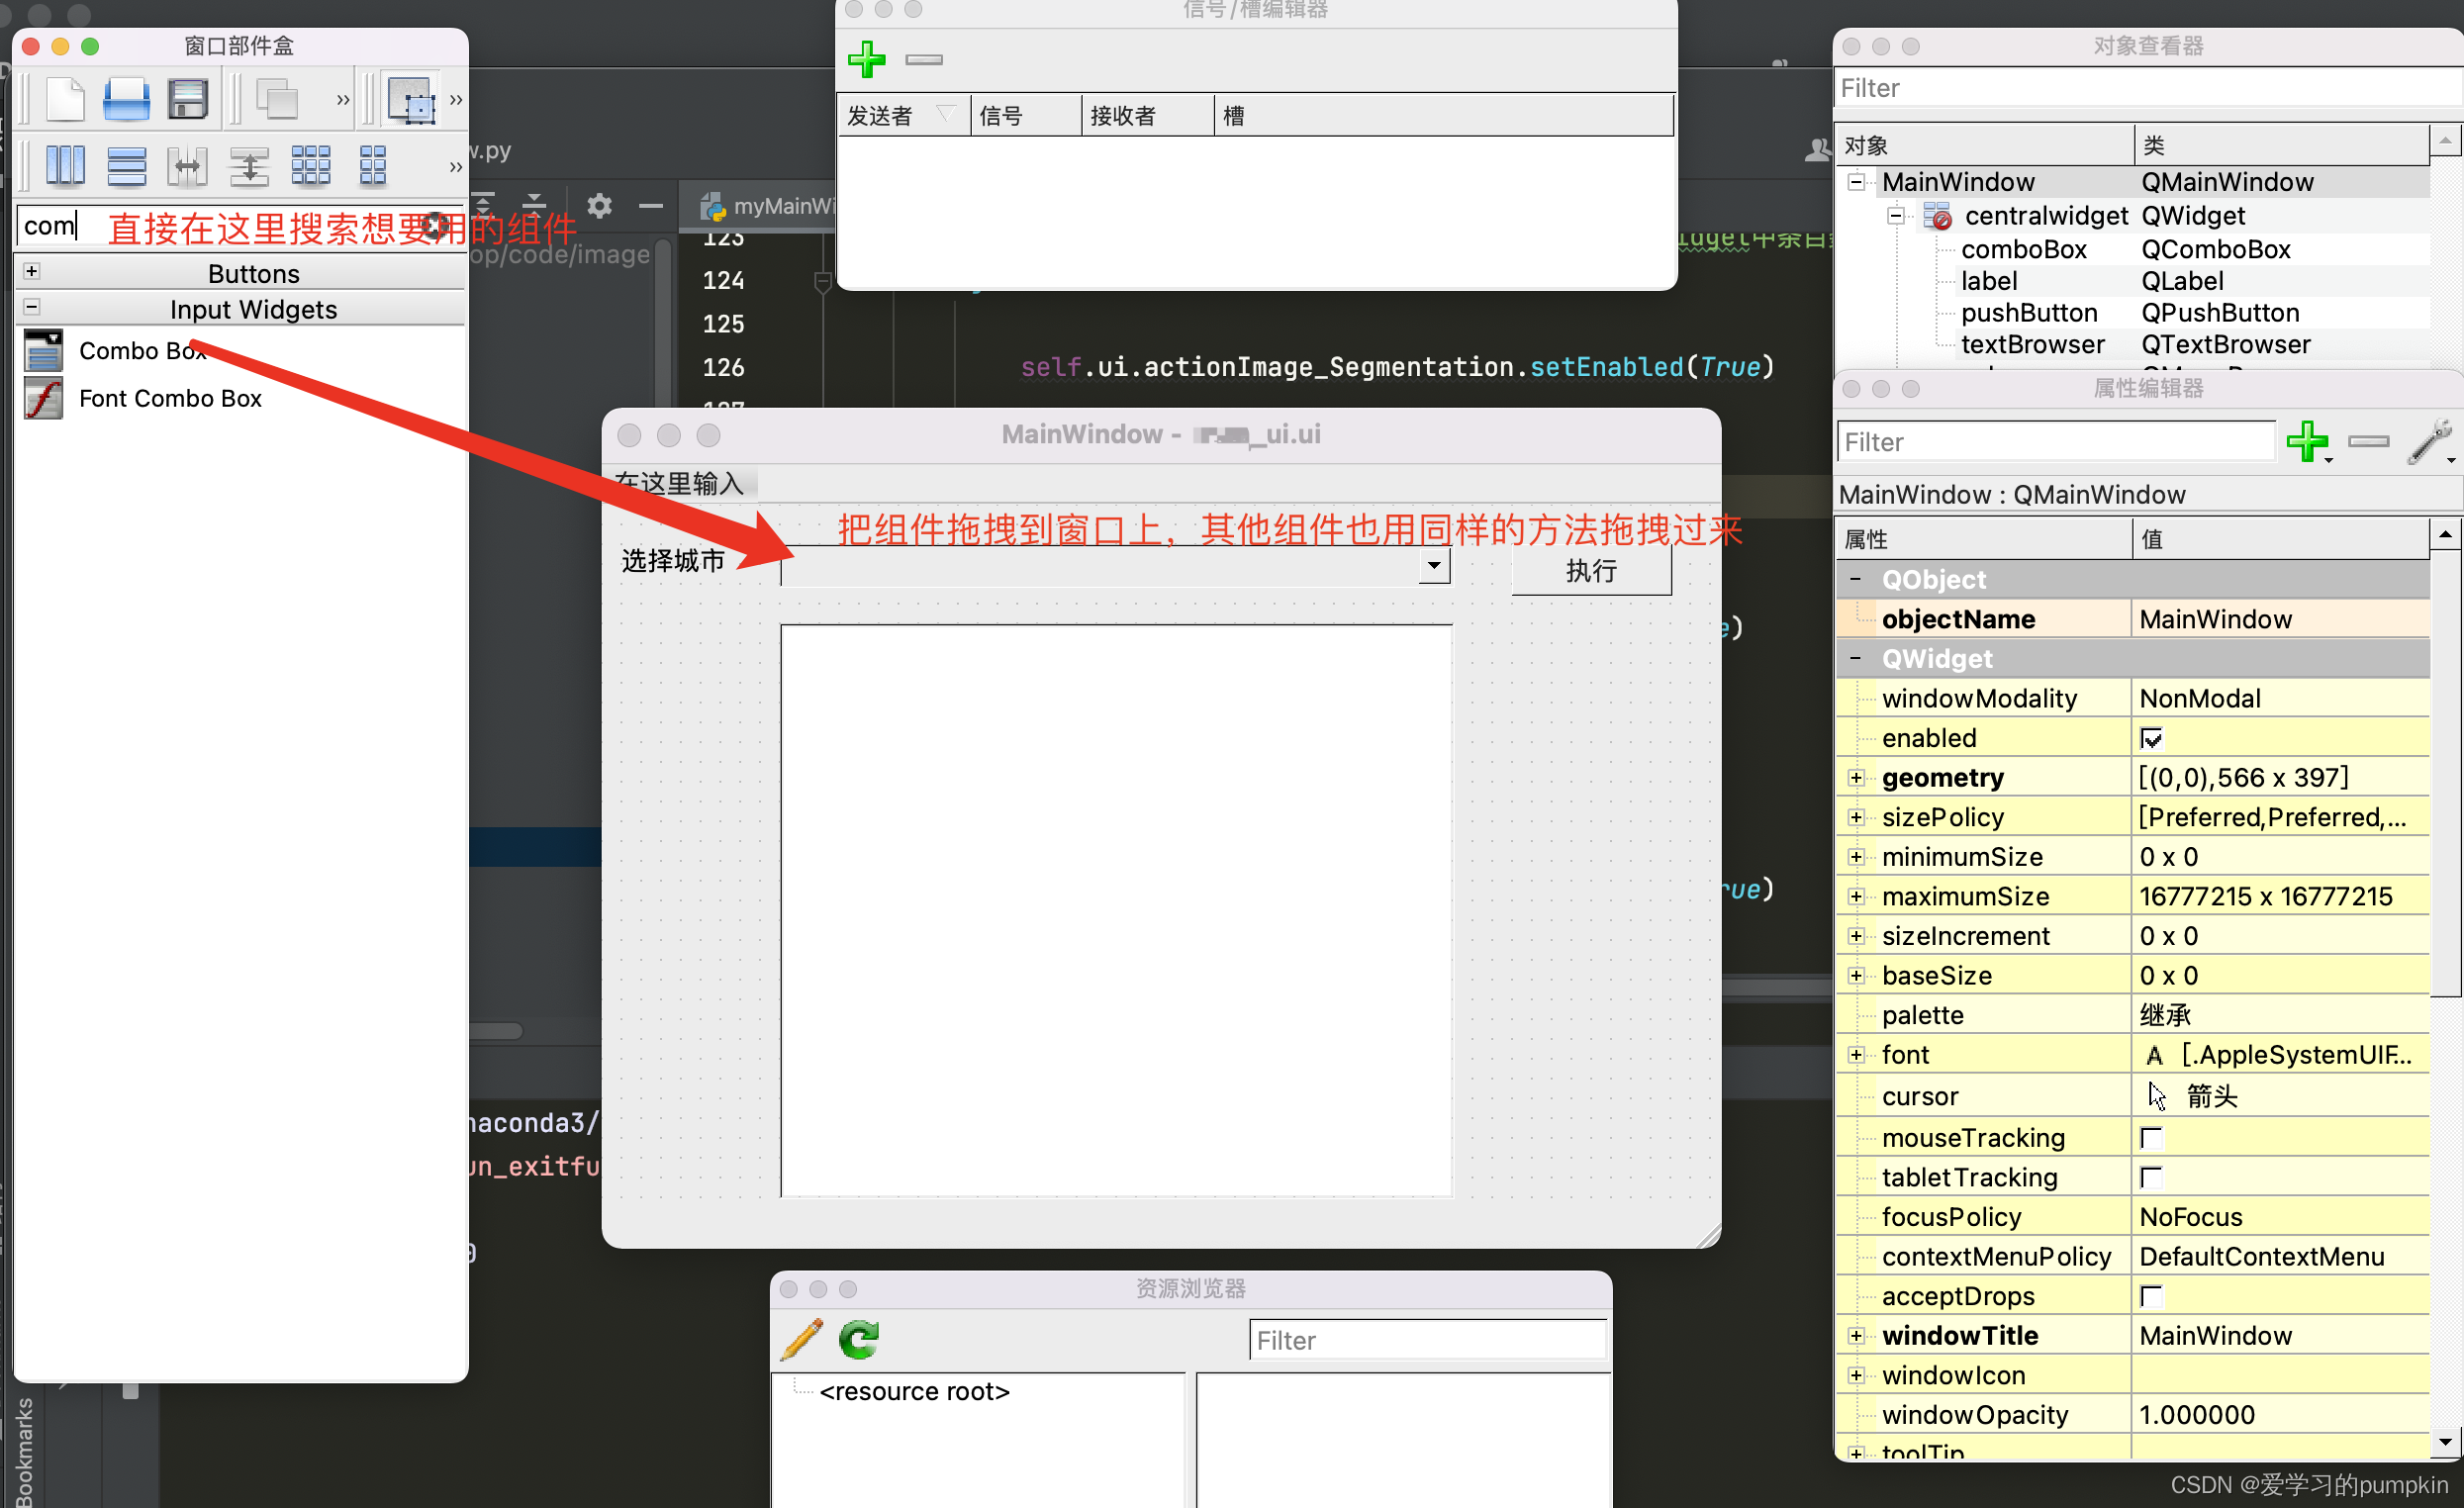Apply the horizontal layout icon

pos(65,165)
